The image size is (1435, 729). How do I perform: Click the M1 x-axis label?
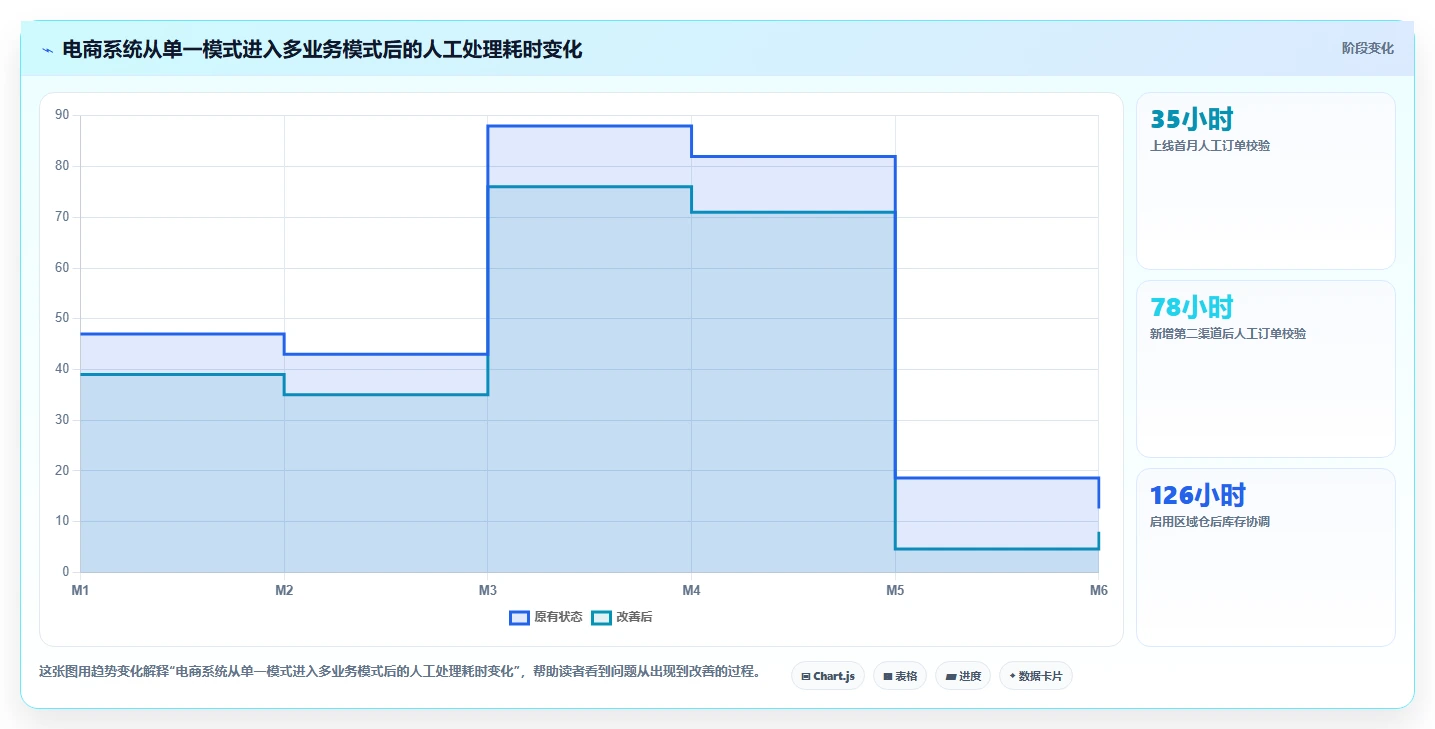(x=80, y=590)
